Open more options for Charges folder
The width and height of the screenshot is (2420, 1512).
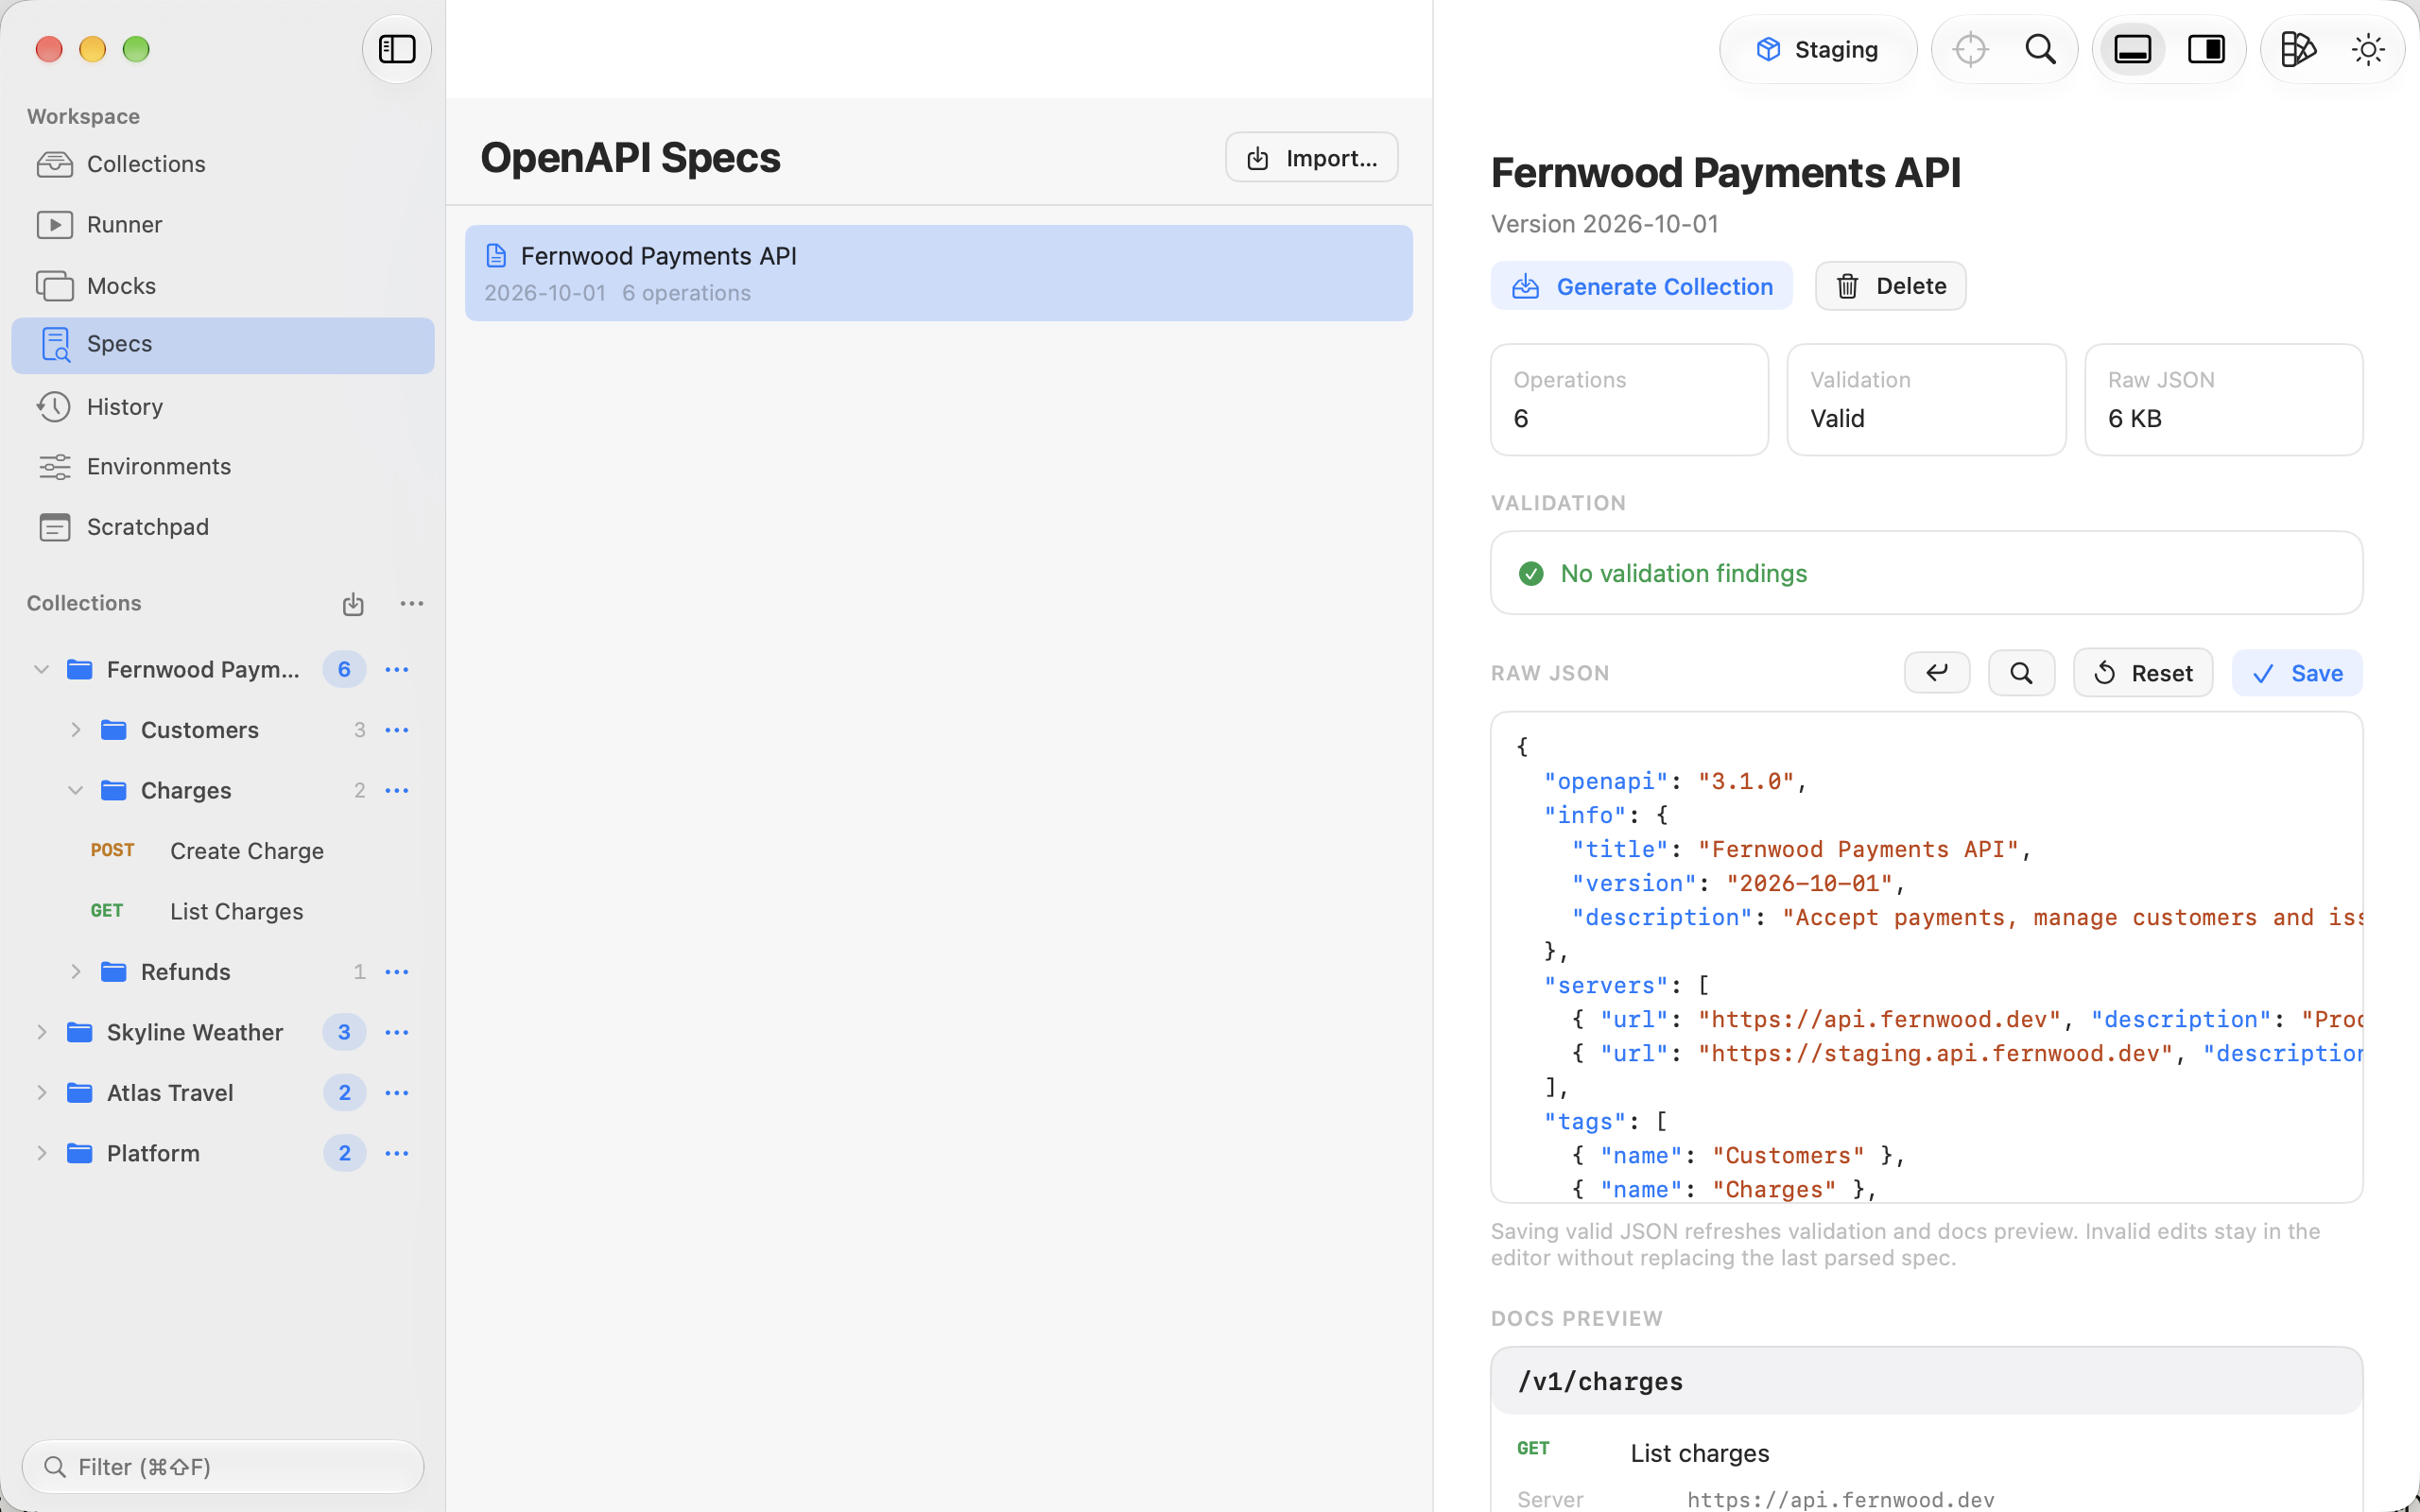coord(397,790)
